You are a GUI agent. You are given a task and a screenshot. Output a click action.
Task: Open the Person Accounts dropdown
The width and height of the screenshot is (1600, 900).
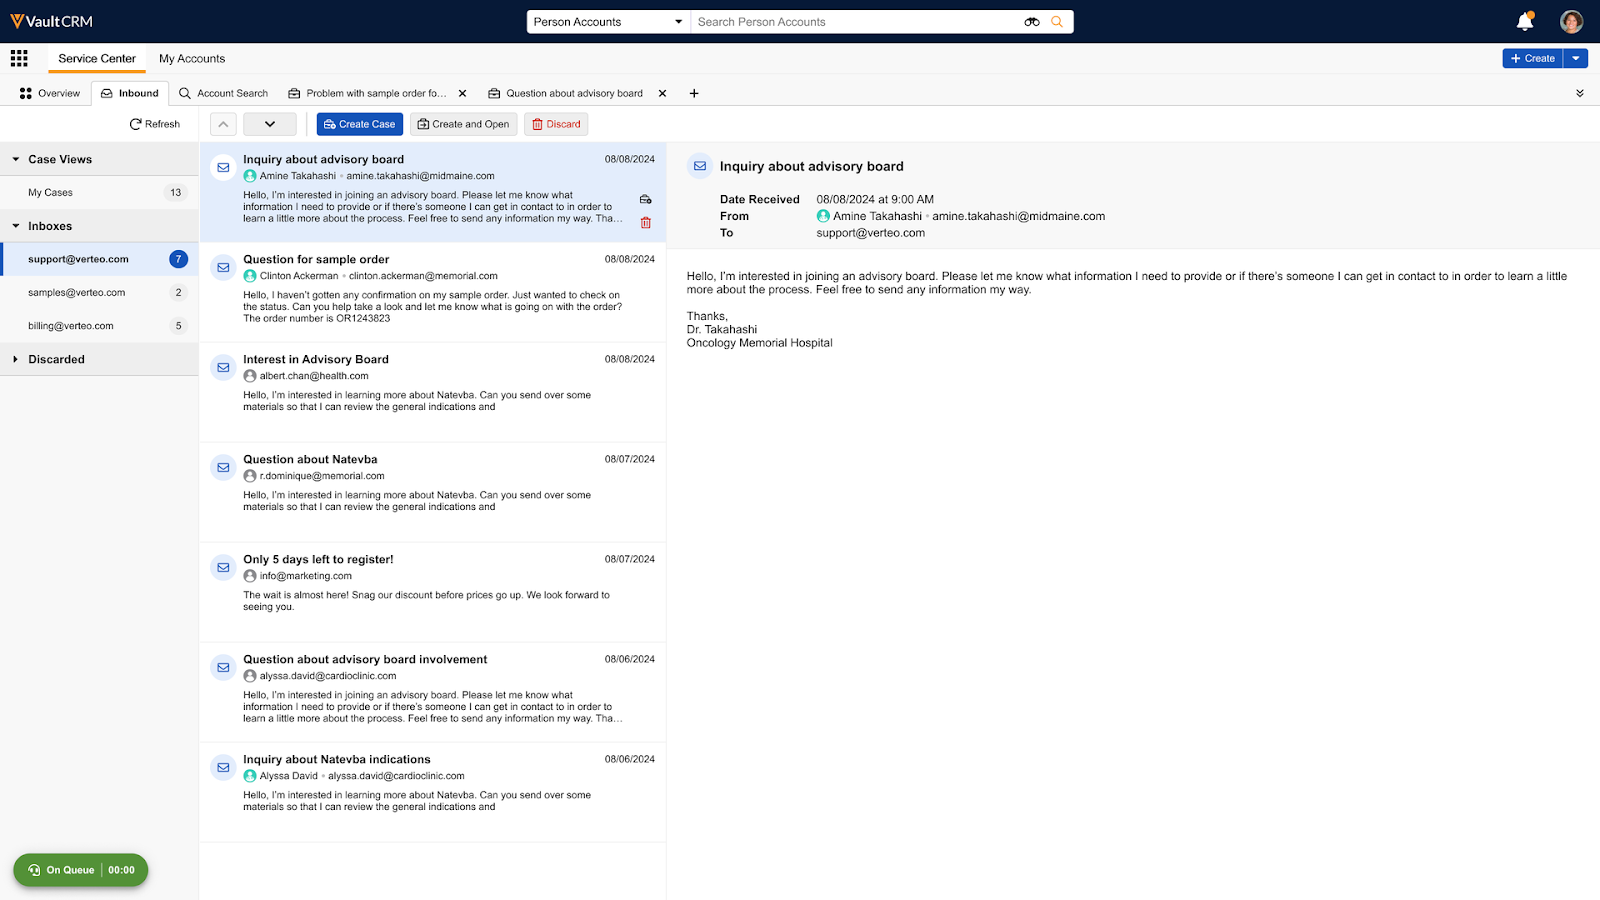click(x=608, y=22)
